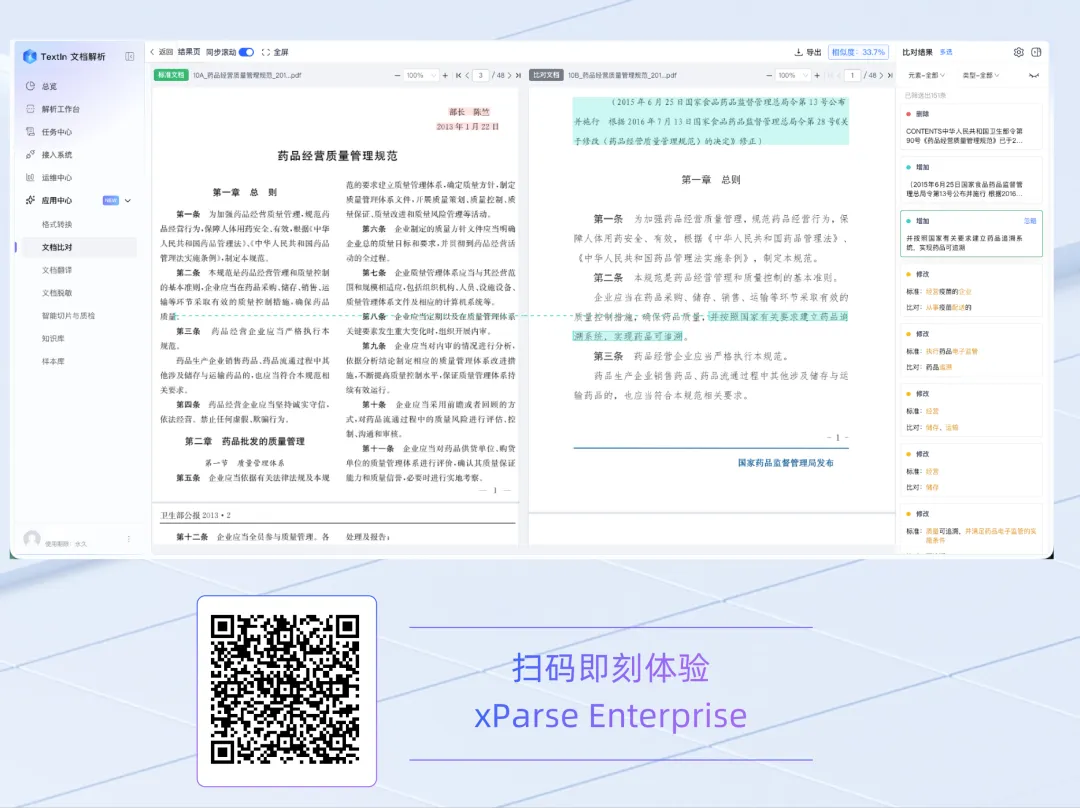Viewport: 1080px width, 808px height.
Task: Enter 全屏 fullscreen mode
Action: click(x=275, y=52)
